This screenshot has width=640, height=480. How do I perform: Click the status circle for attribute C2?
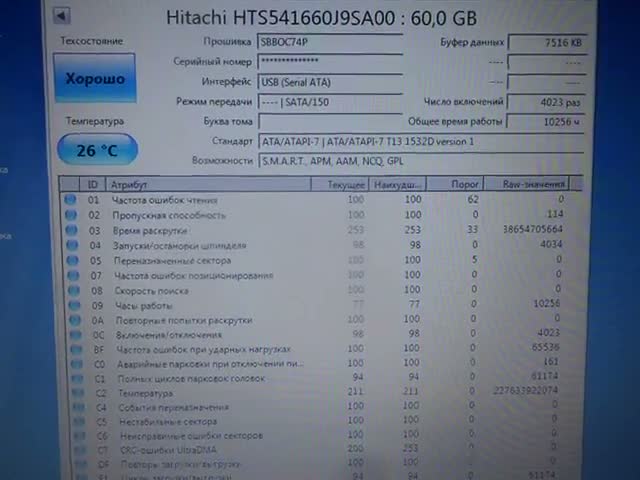pyautogui.click(x=71, y=393)
